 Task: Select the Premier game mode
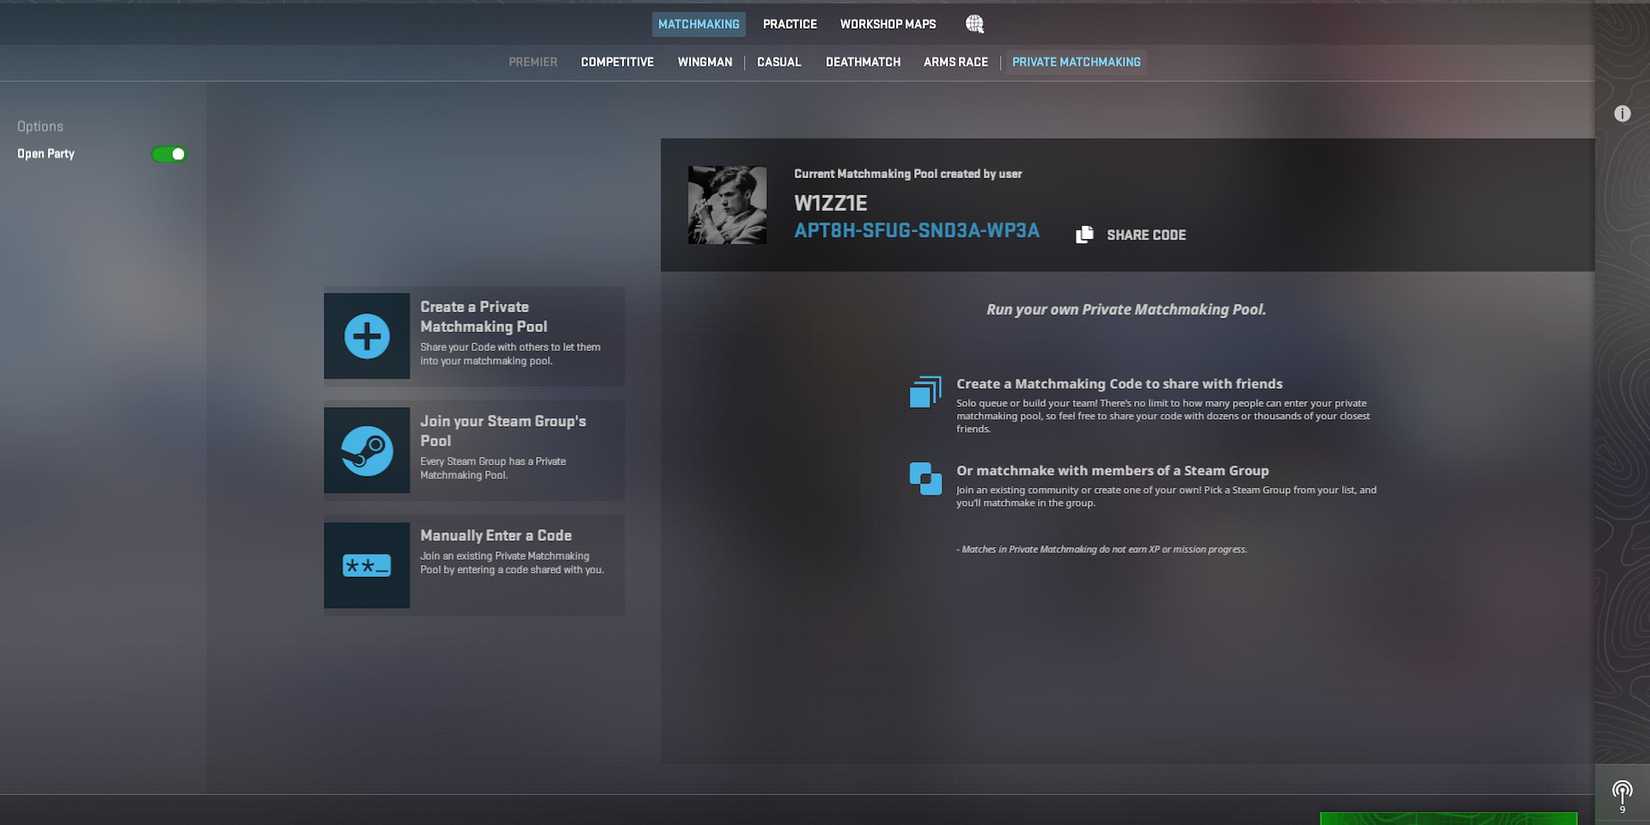click(533, 62)
